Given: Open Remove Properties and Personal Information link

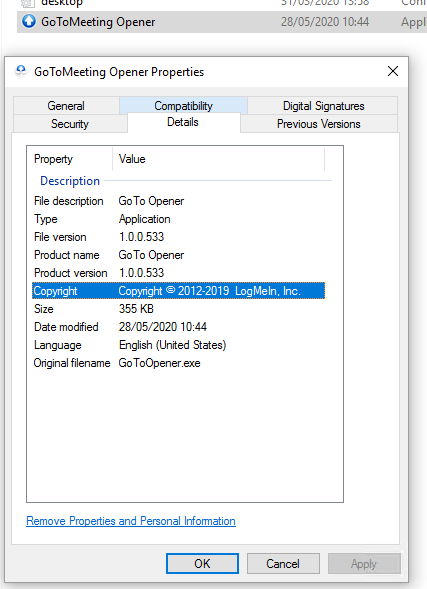Looking at the screenshot, I should point(131,521).
